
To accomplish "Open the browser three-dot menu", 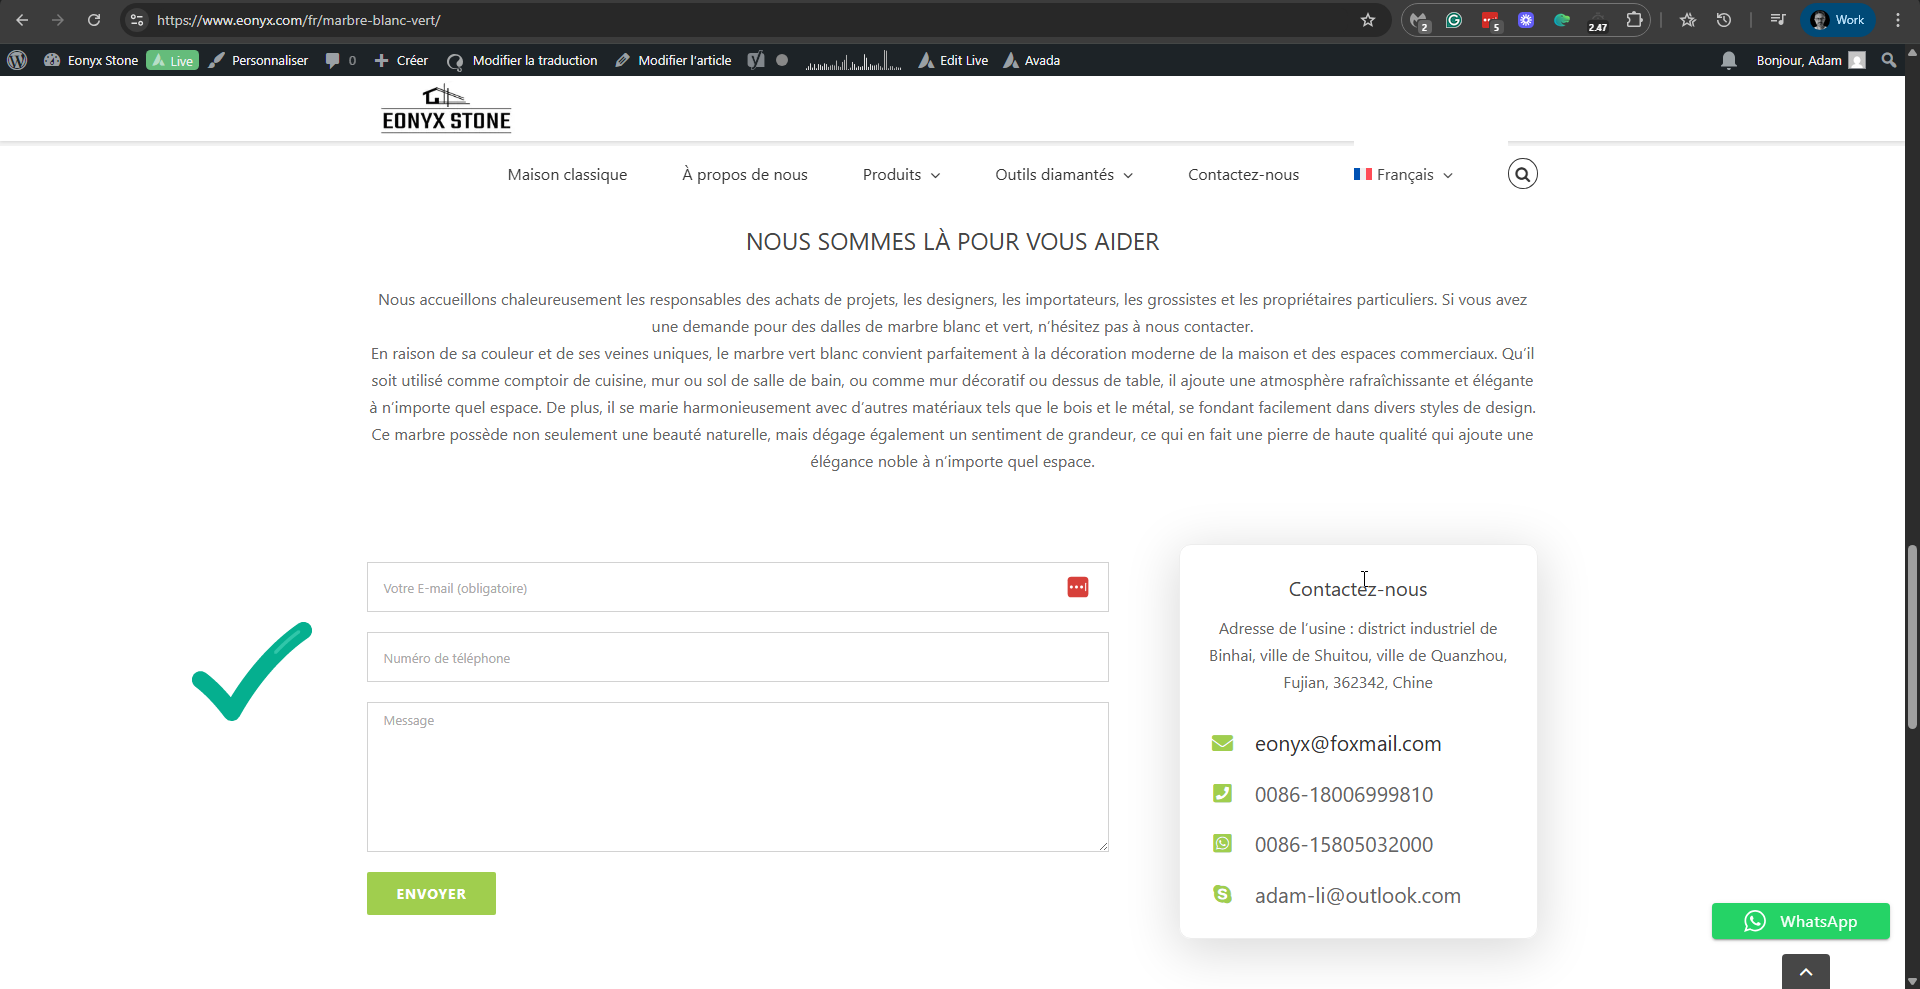I will tap(1898, 20).
